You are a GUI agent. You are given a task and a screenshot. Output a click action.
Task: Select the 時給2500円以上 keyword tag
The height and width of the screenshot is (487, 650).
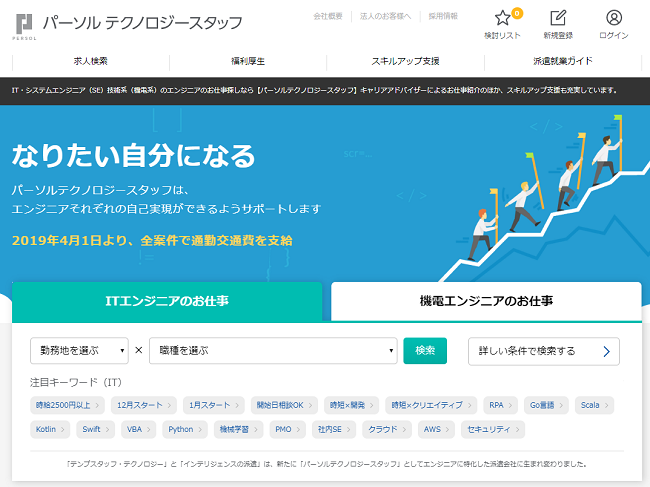pyautogui.click(x=65, y=405)
